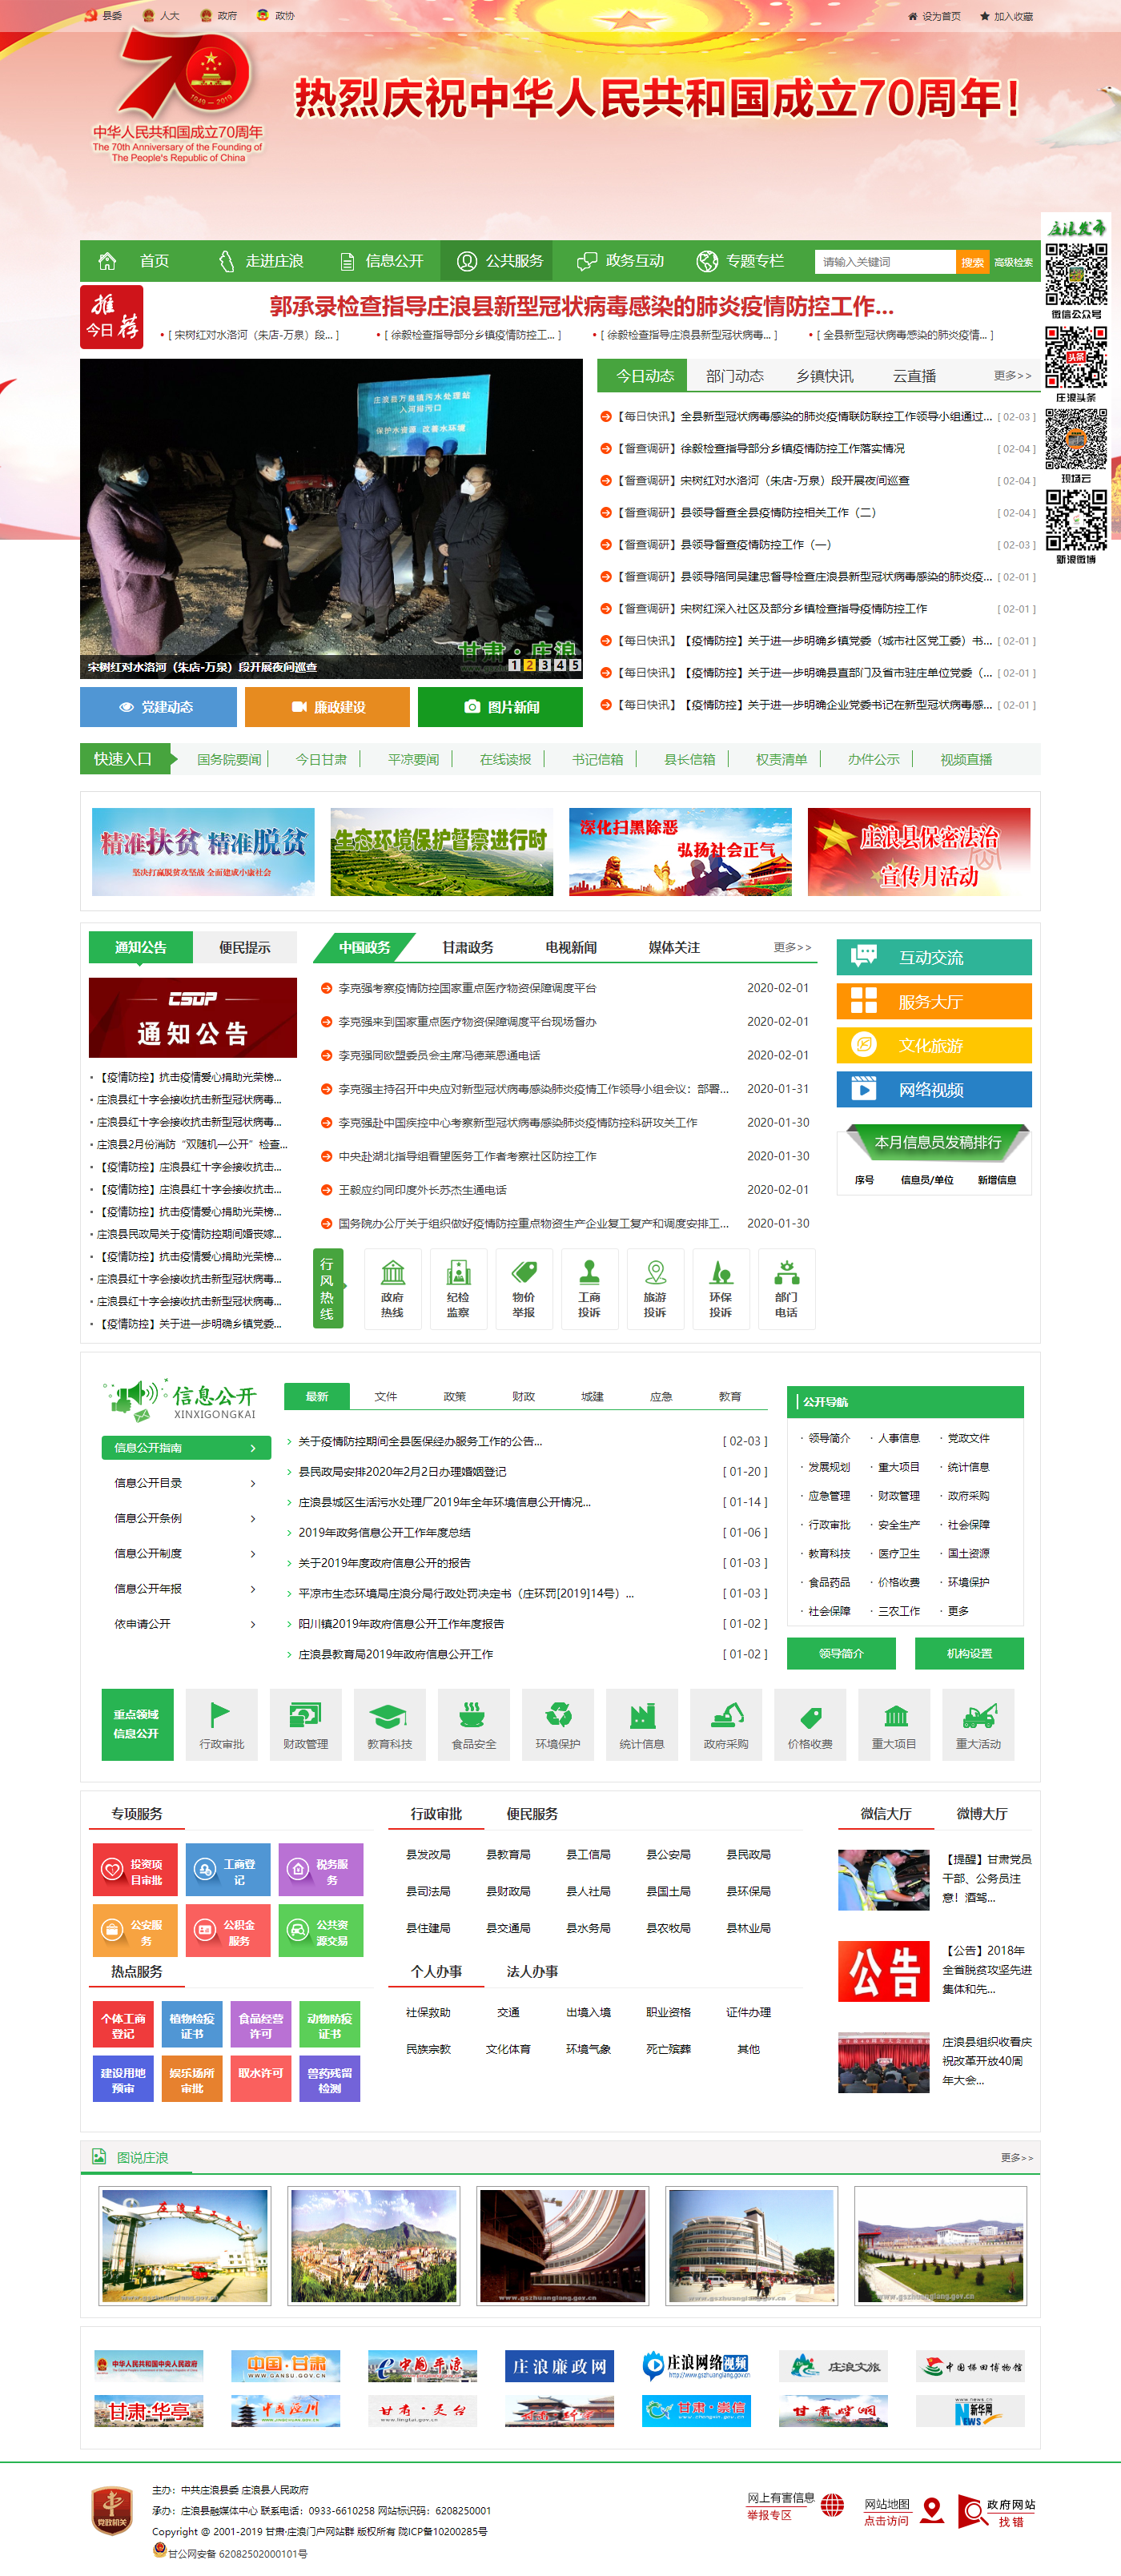Click the 公积金服务 tile
The width and height of the screenshot is (1121, 2576).
coord(228,1930)
